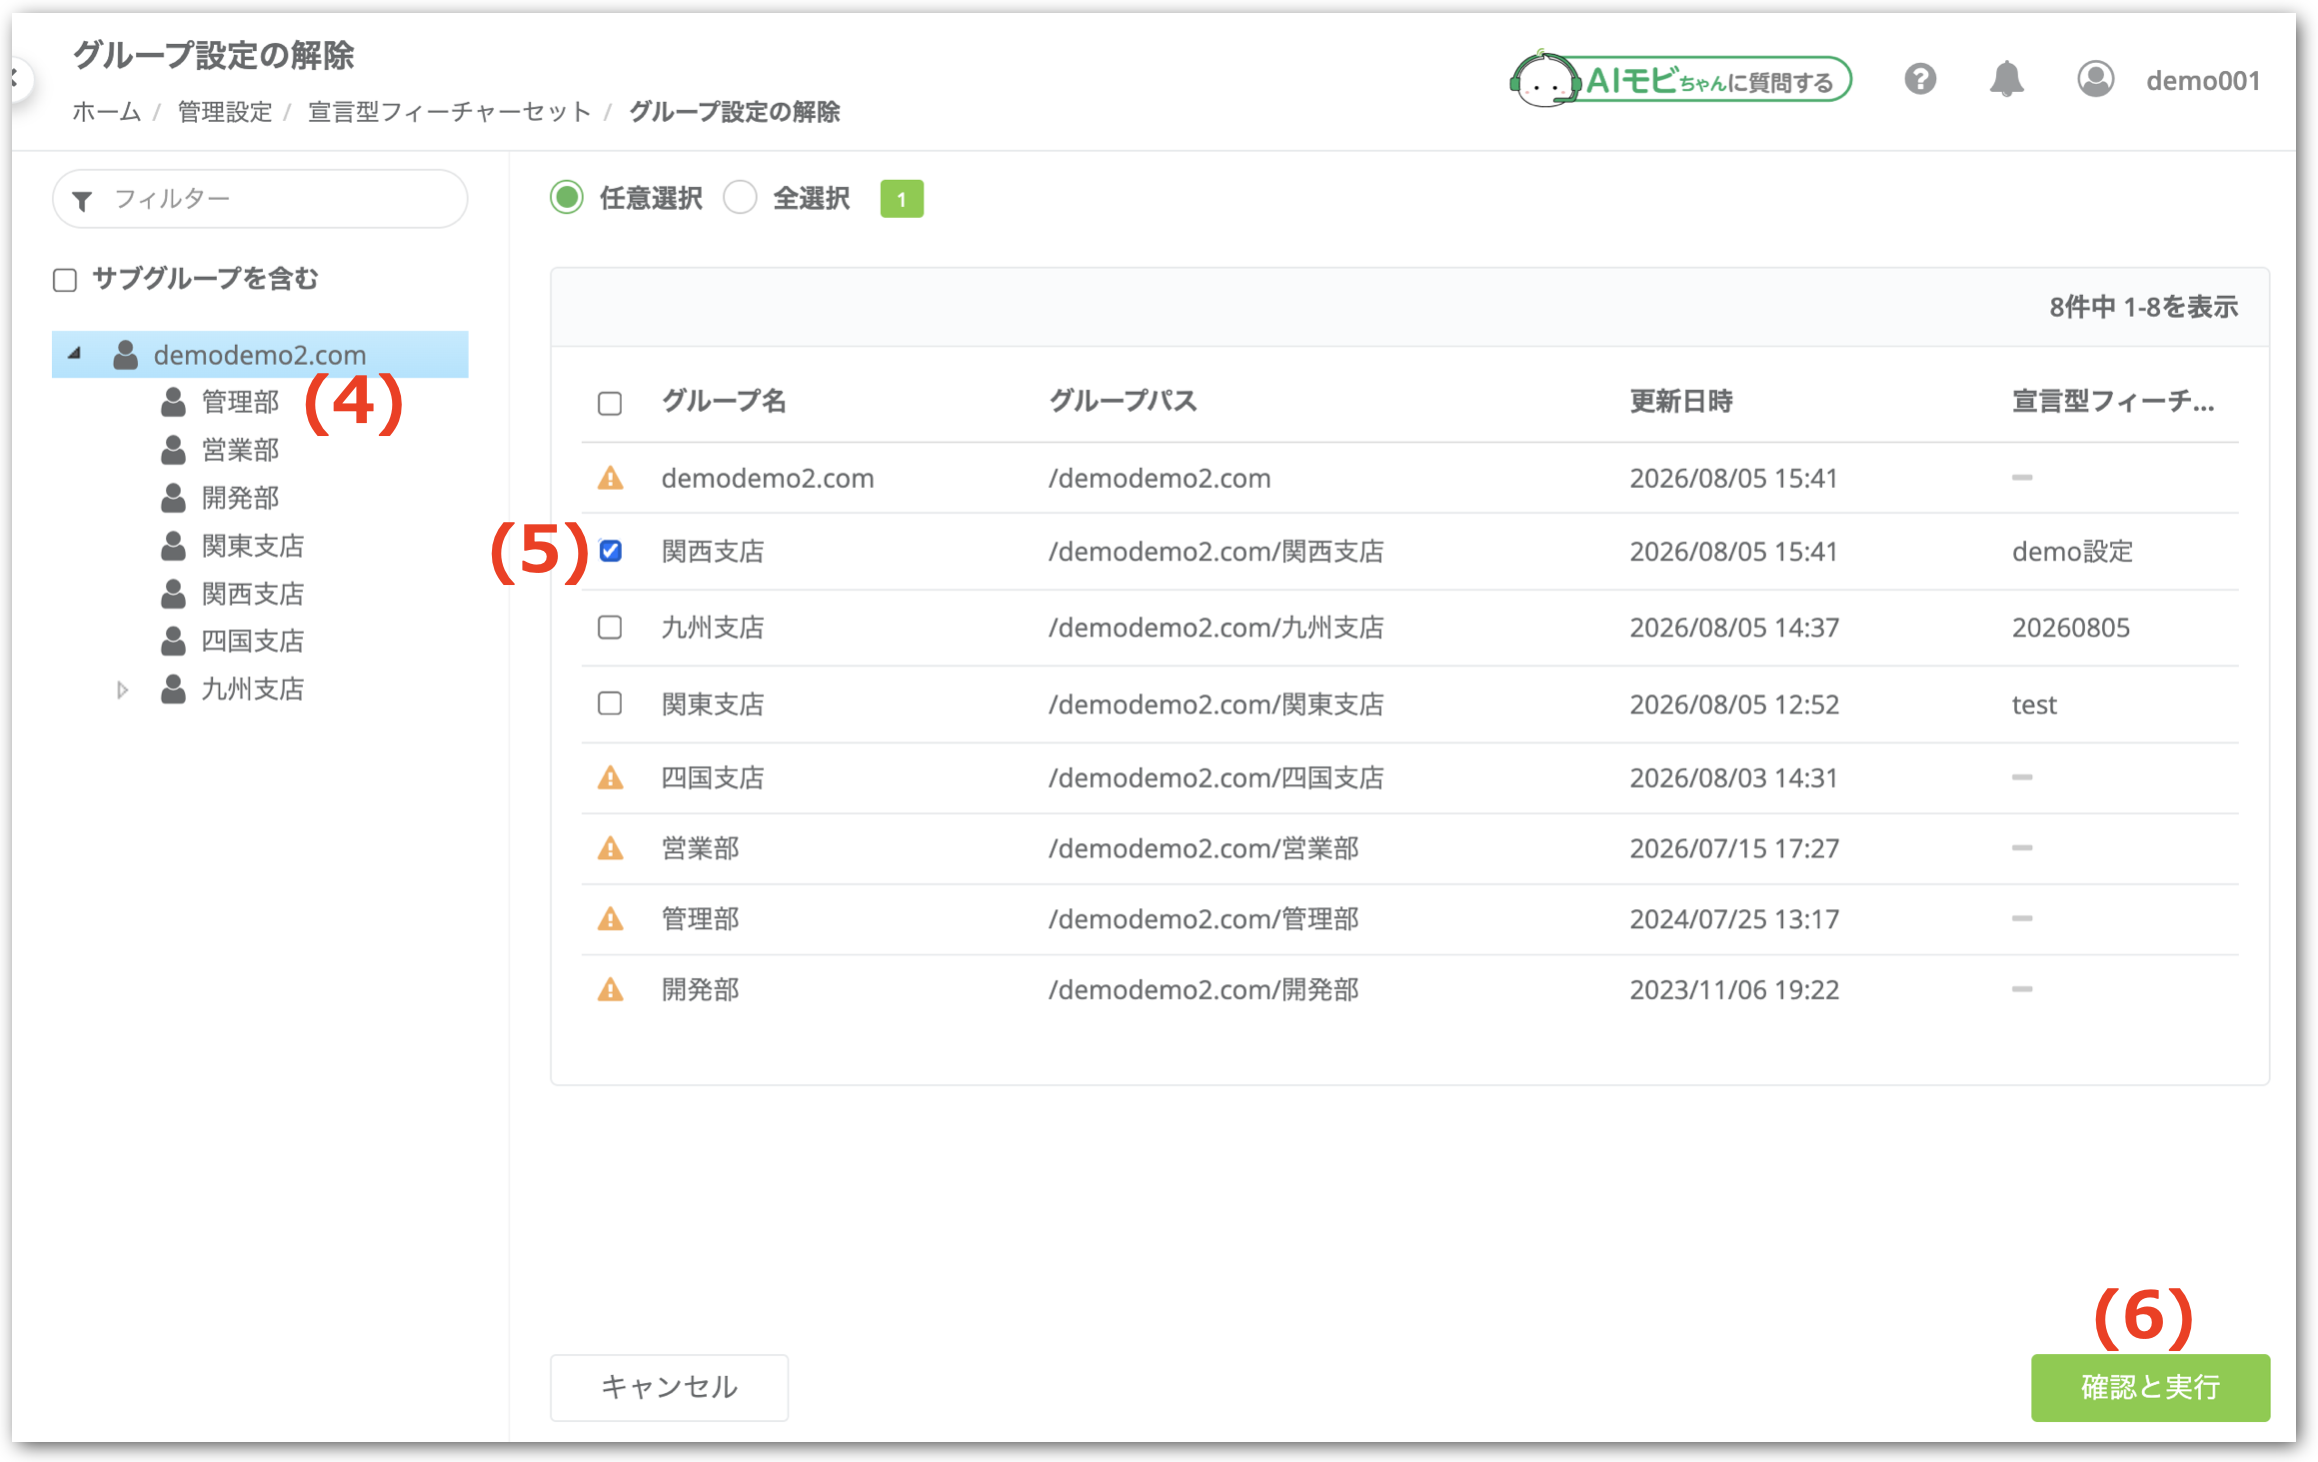This screenshot has height=1462, width=2318.
Task: Sort by グループ名 column header
Action: point(724,401)
